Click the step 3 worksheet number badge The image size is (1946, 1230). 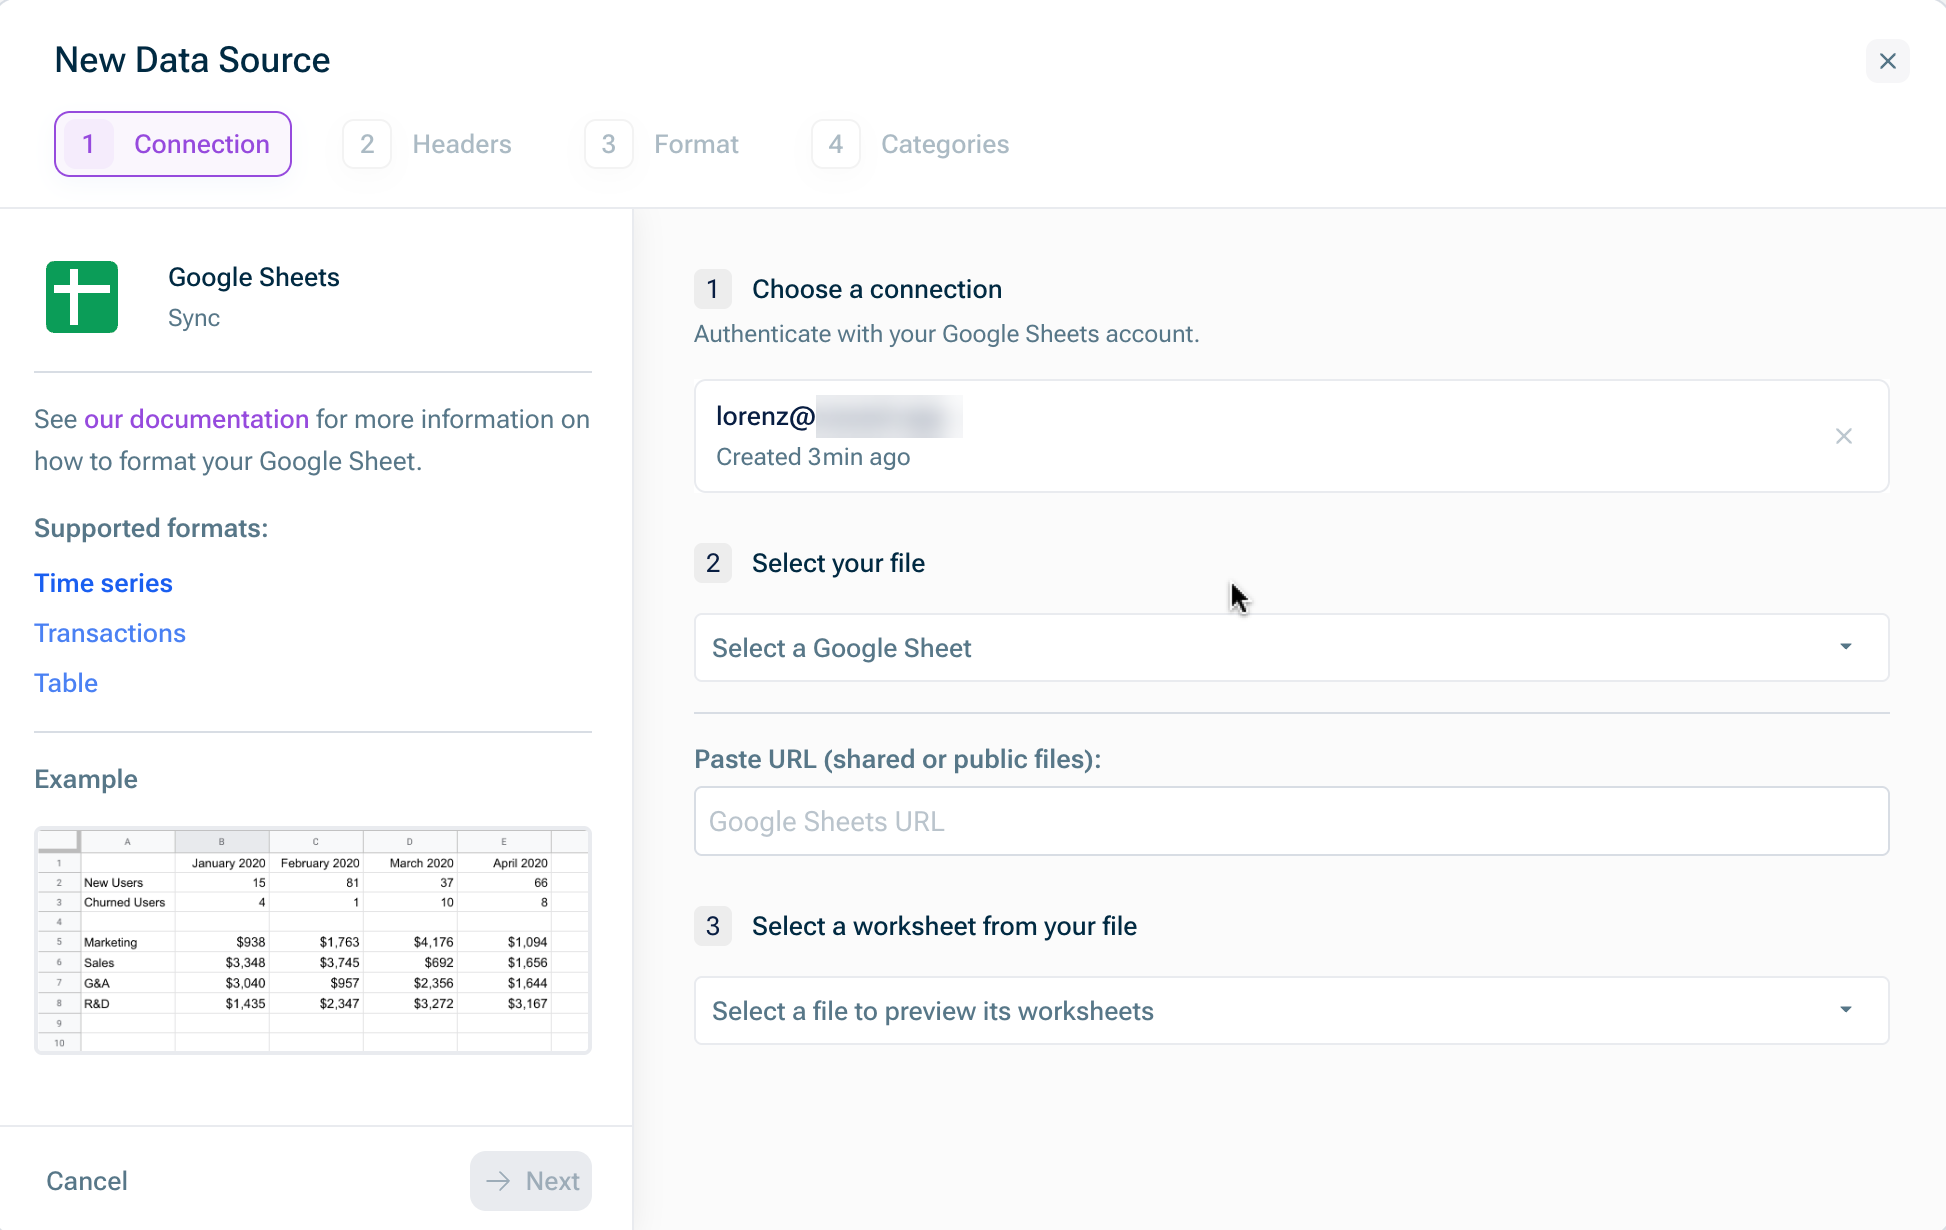pos(713,926)
